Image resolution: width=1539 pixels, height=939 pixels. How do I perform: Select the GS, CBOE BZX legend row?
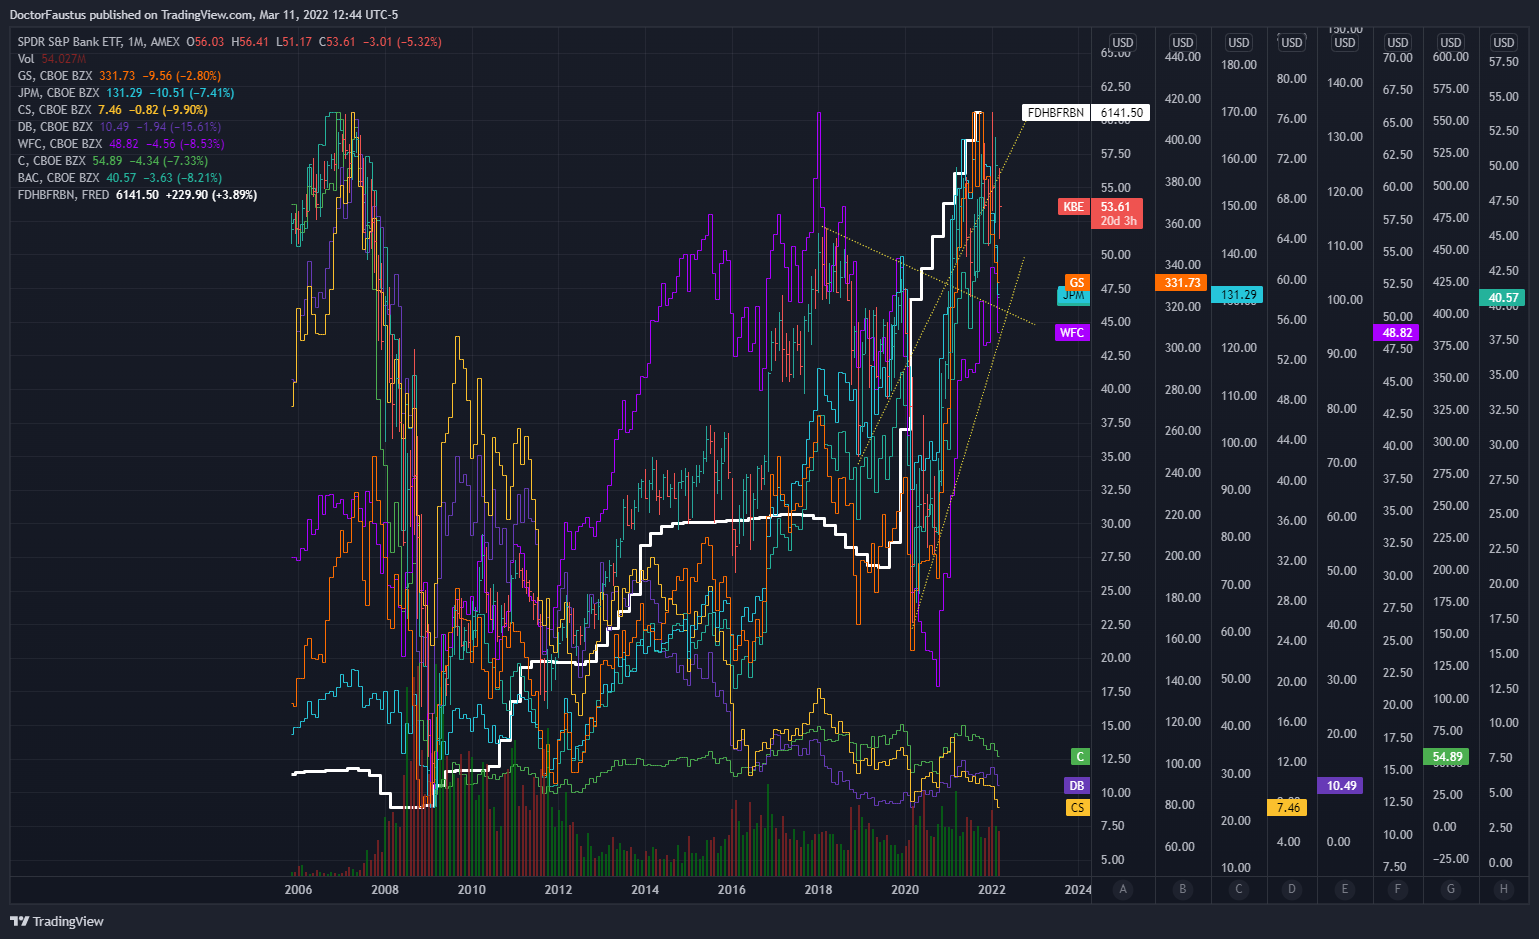click(119, 76)
